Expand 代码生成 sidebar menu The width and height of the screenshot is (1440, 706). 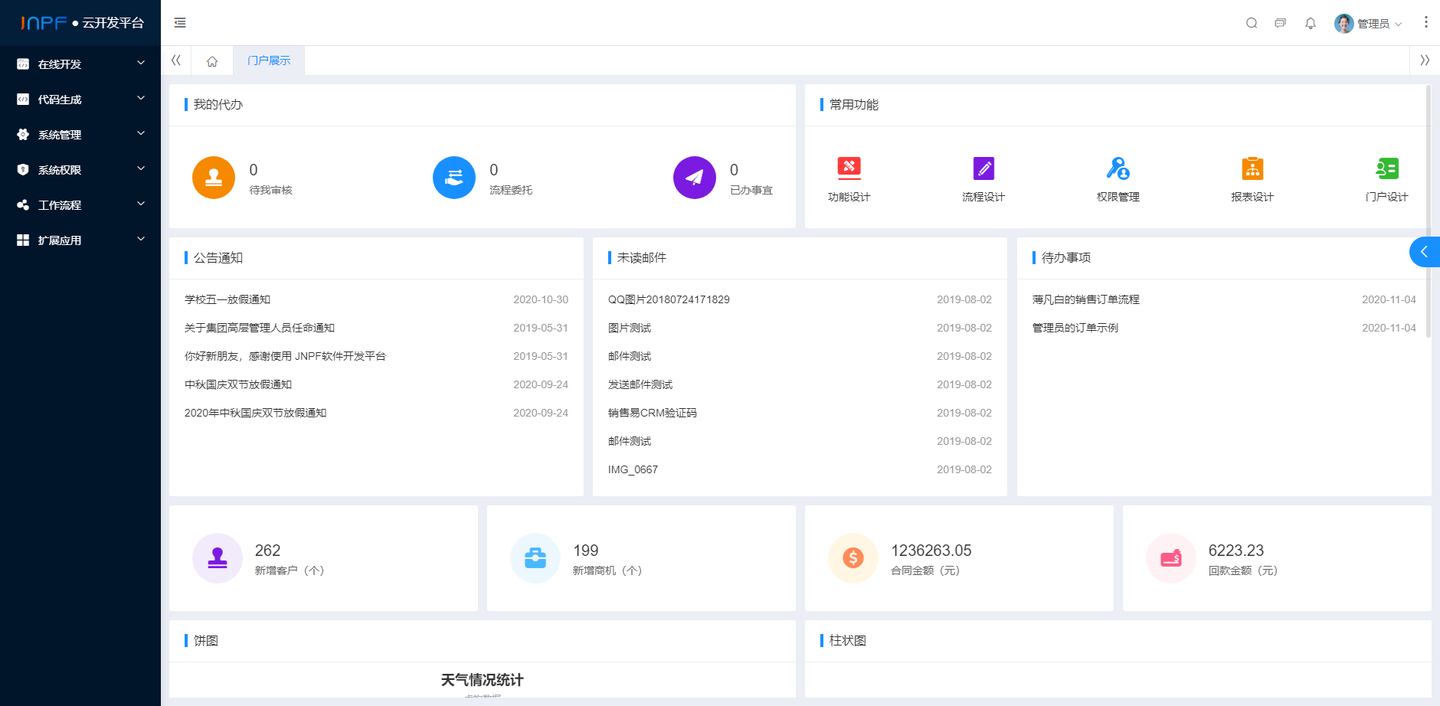(80, 99)
